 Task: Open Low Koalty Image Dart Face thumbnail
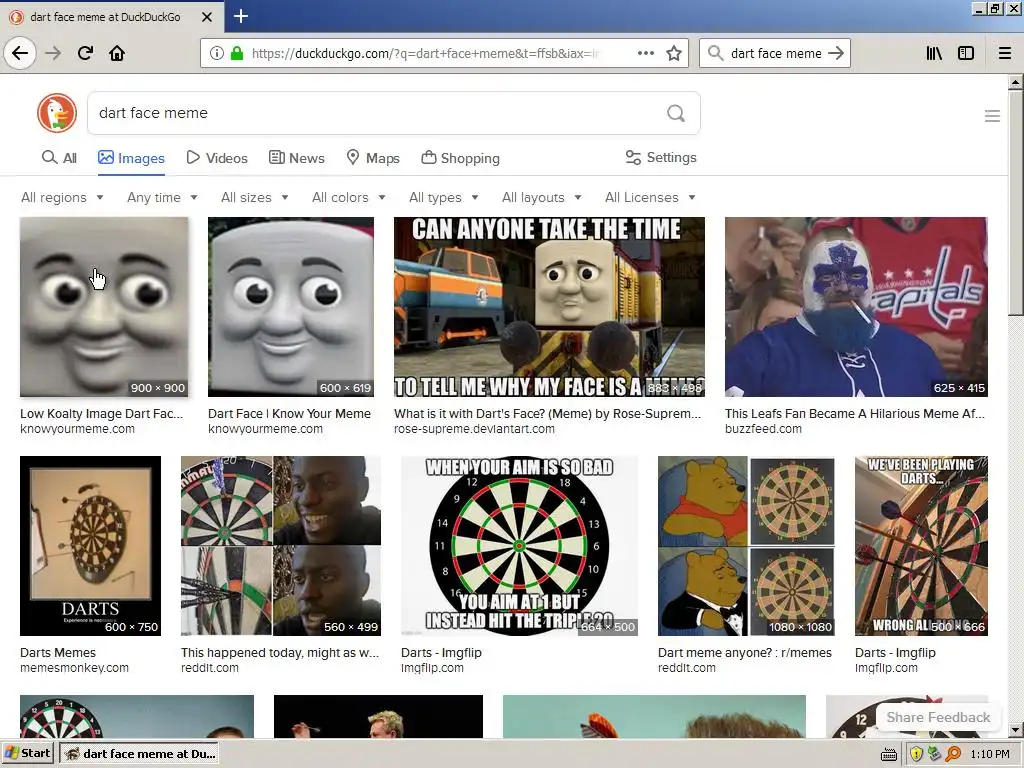[104, 307]
